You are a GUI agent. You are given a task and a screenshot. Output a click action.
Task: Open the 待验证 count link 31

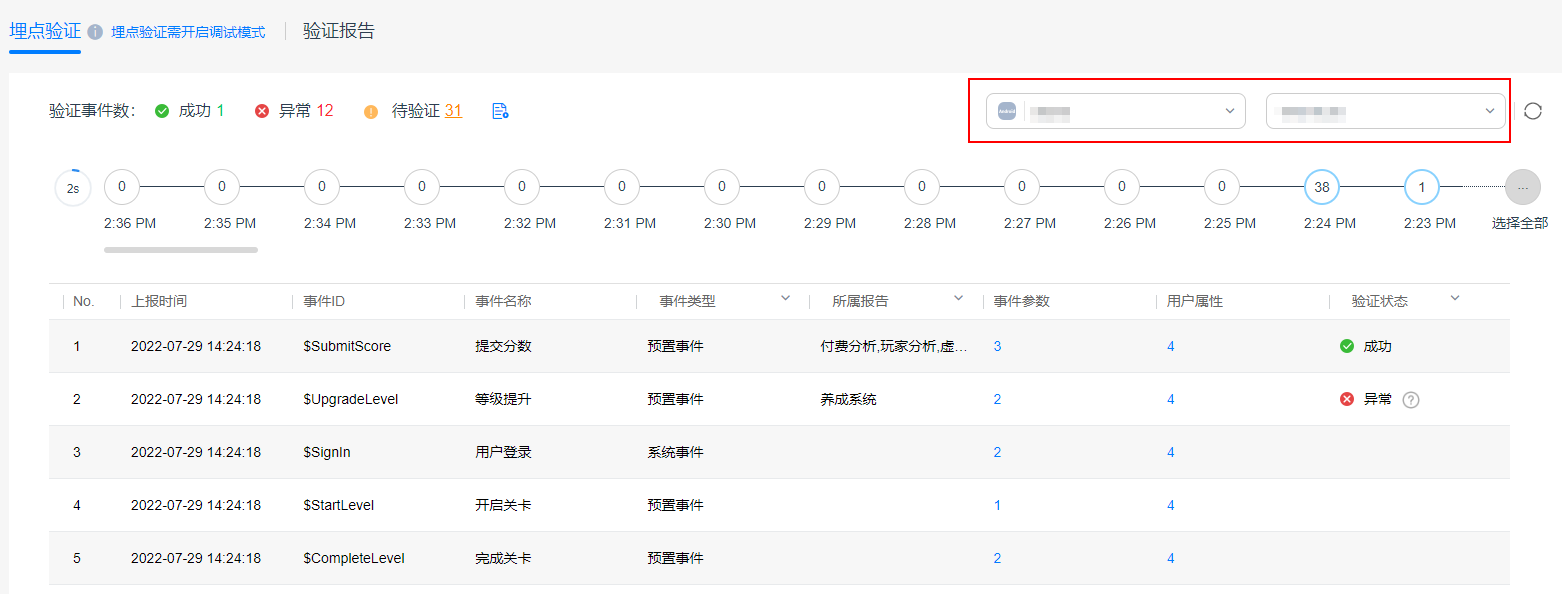453,111
